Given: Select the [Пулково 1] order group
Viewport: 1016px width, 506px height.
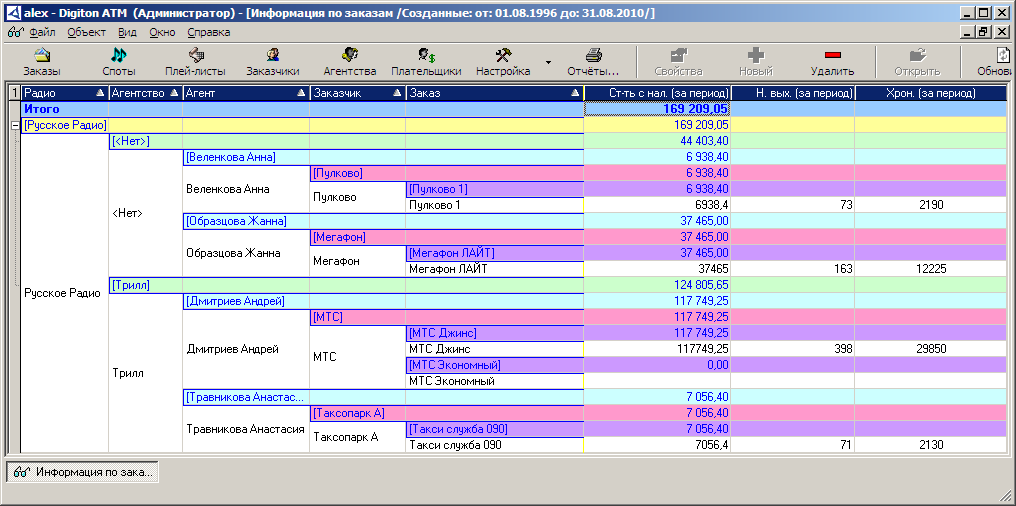Looking at the screenshot, I should (706, 189).
